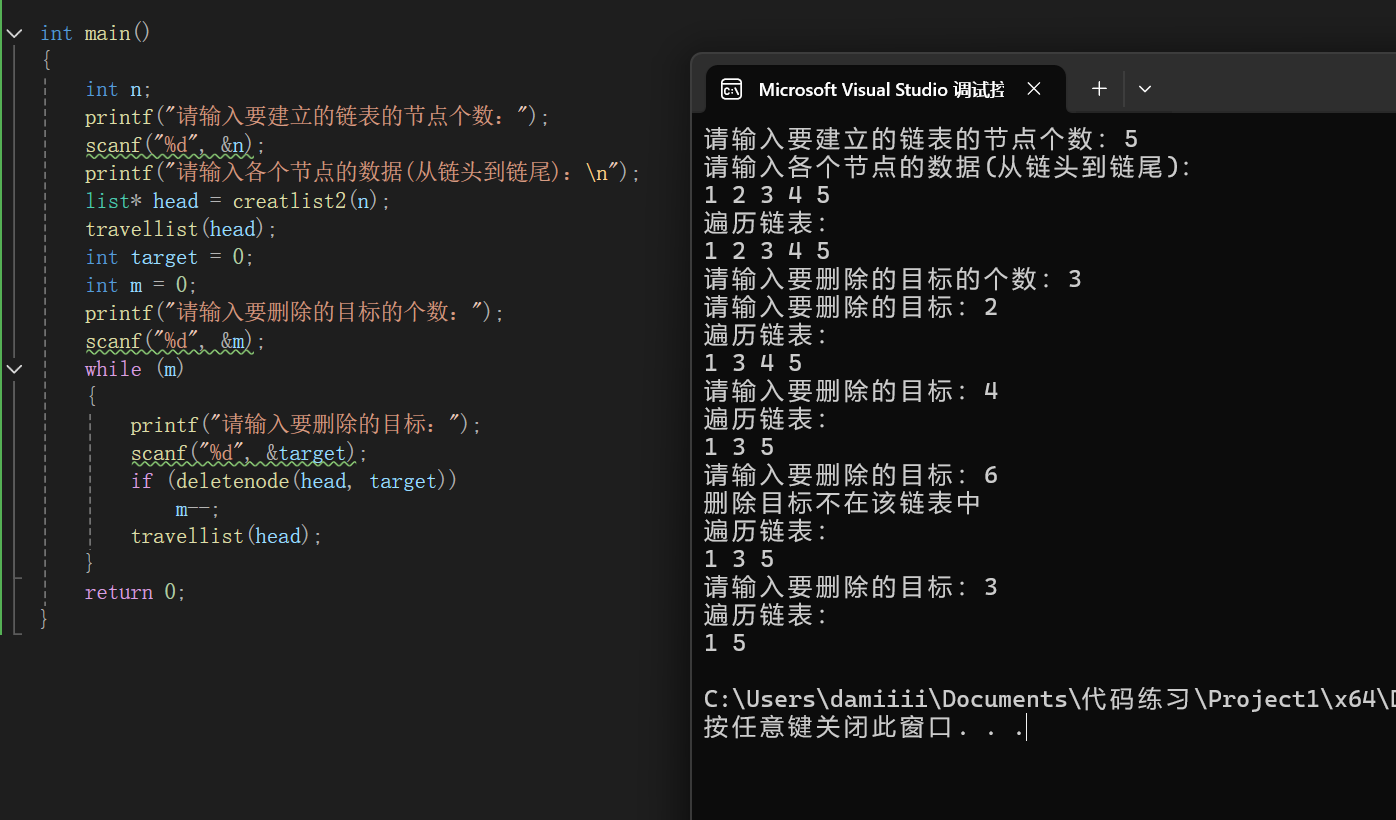The height and width of the screenshot is (820, 1396).
Task: Close the Microsoft Visual Studio 调试控制台 tab
Action: 1033,88
